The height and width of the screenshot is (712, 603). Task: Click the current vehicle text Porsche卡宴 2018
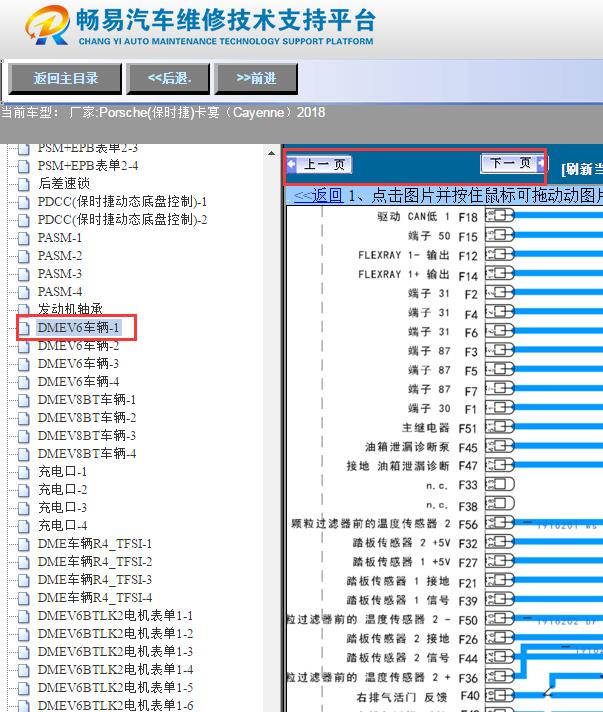point(163,112)
